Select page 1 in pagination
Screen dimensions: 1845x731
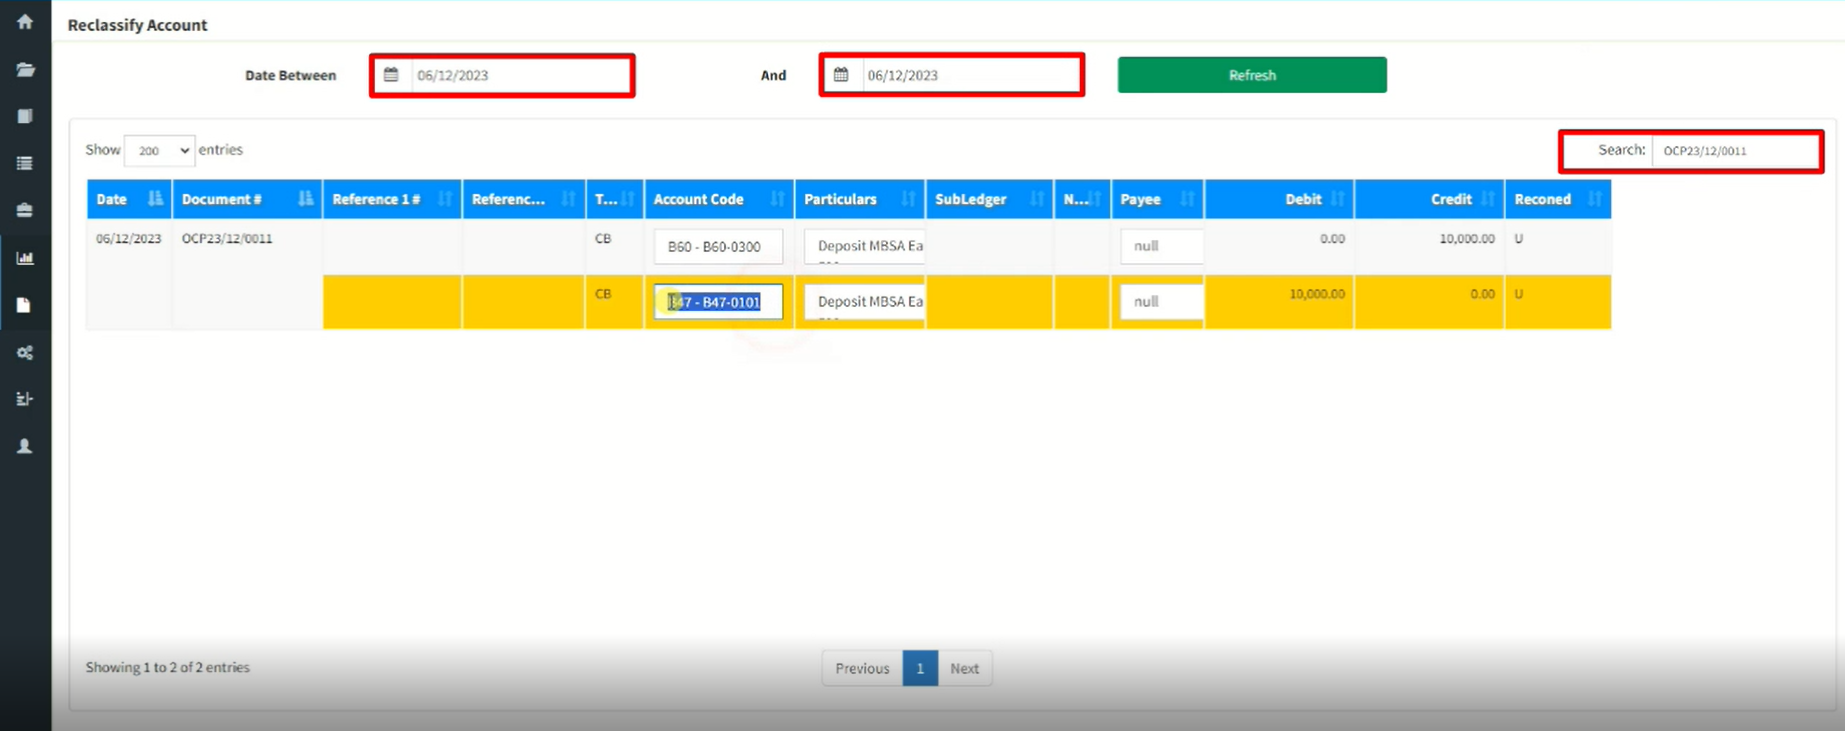[920, 668]
